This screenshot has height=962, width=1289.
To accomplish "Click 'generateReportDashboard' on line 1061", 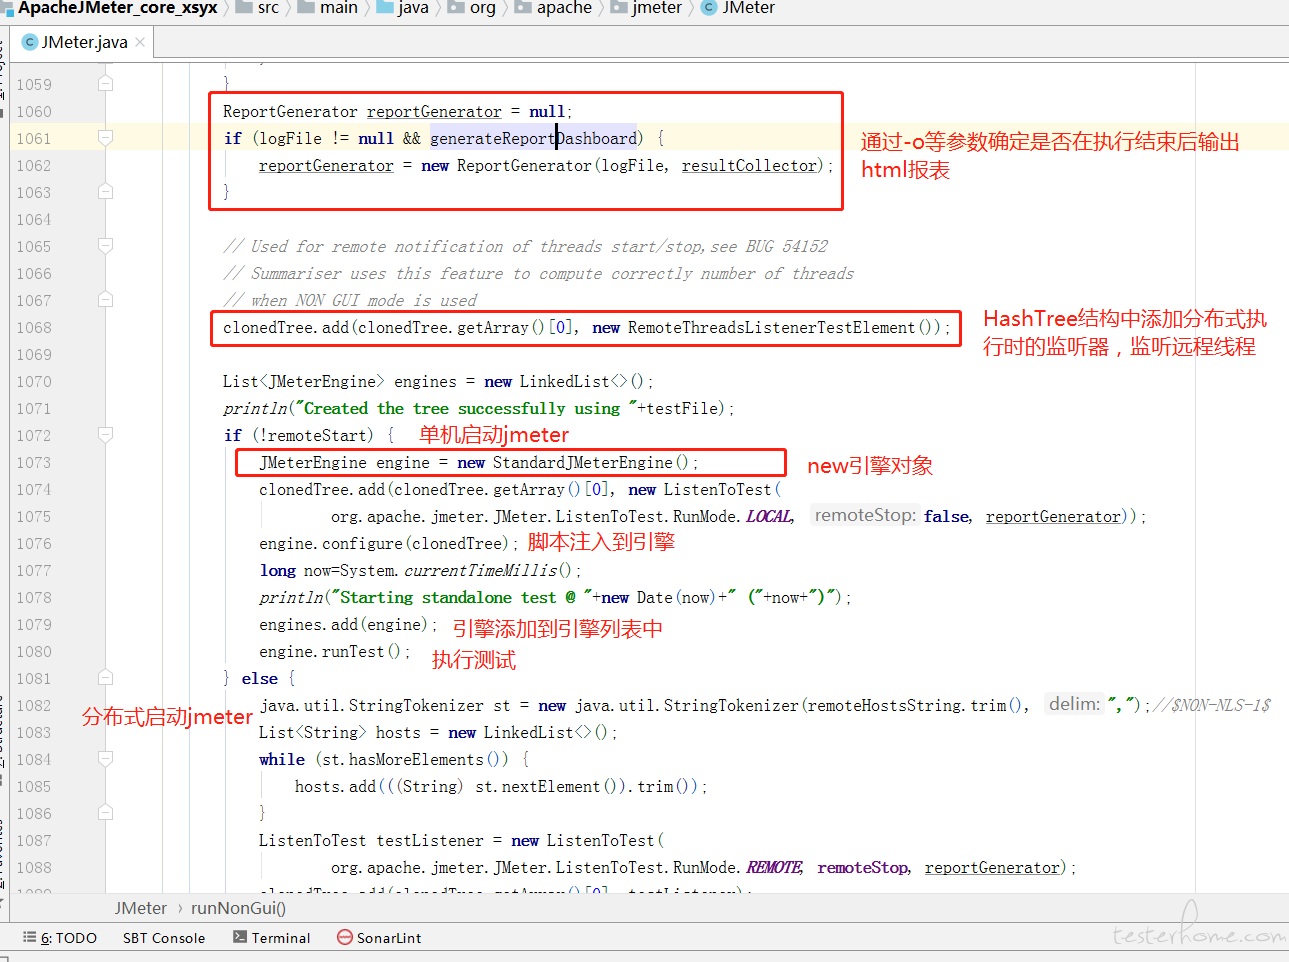I will click(533, 138).
